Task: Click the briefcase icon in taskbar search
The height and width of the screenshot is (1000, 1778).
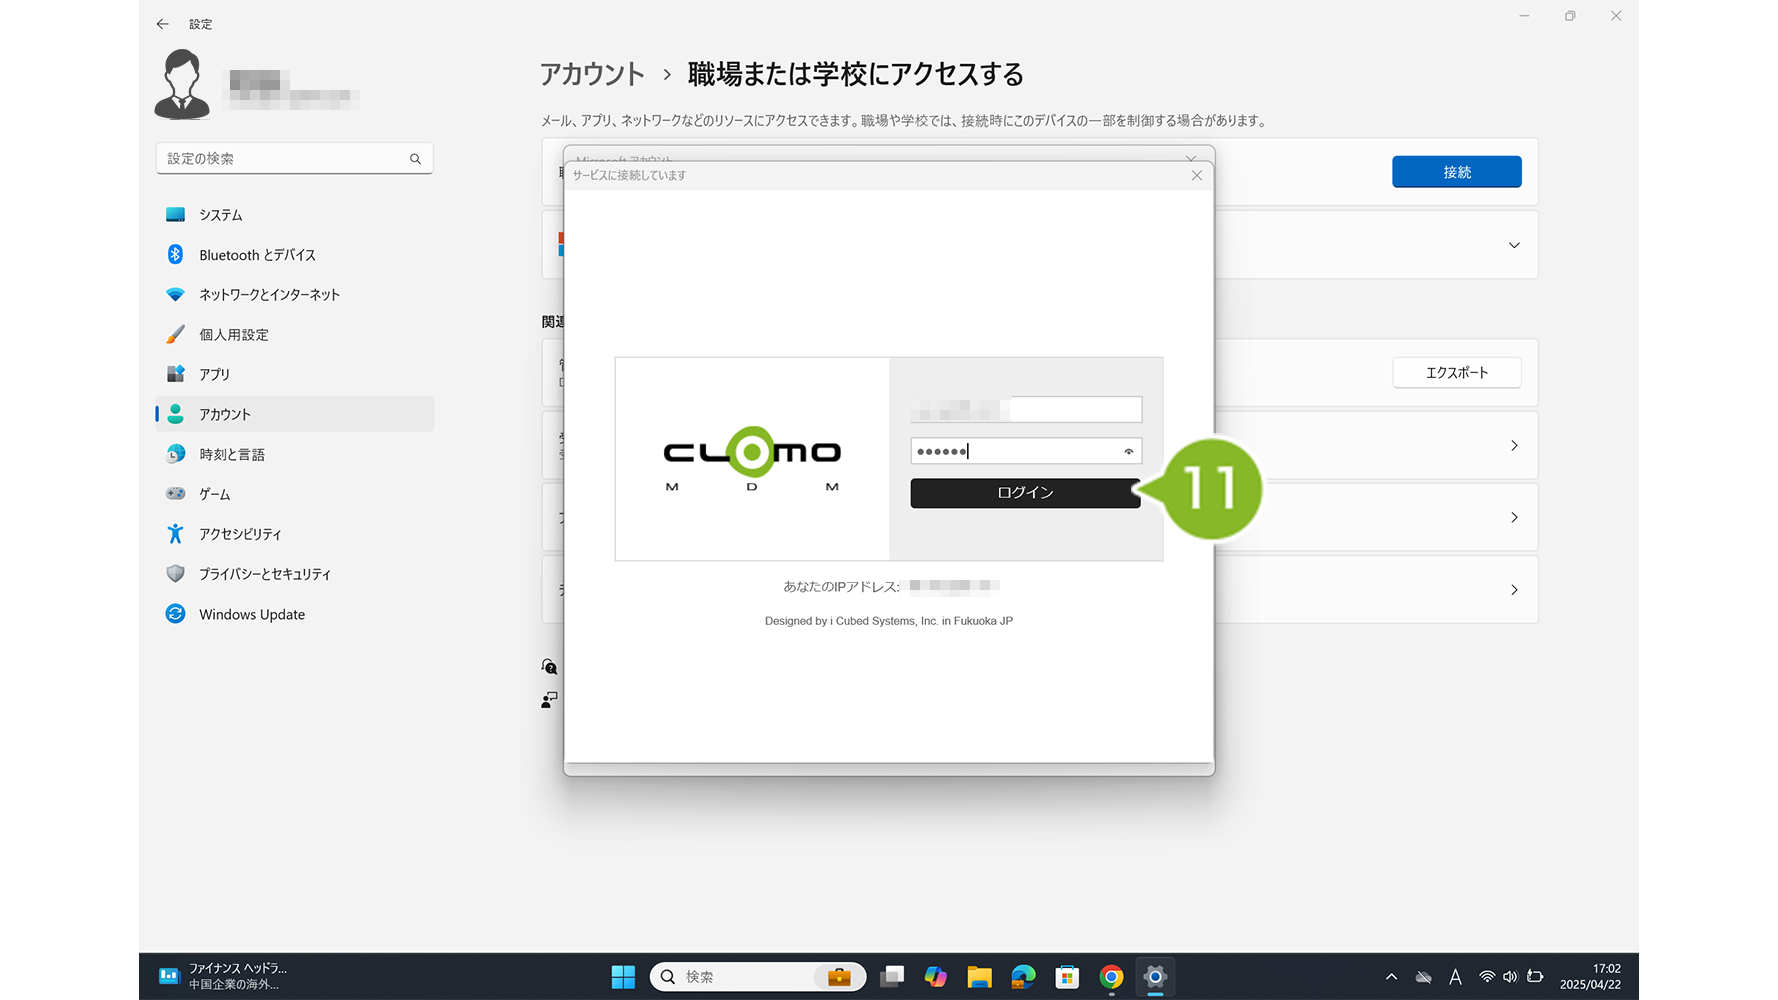Action: click(839, 977)
